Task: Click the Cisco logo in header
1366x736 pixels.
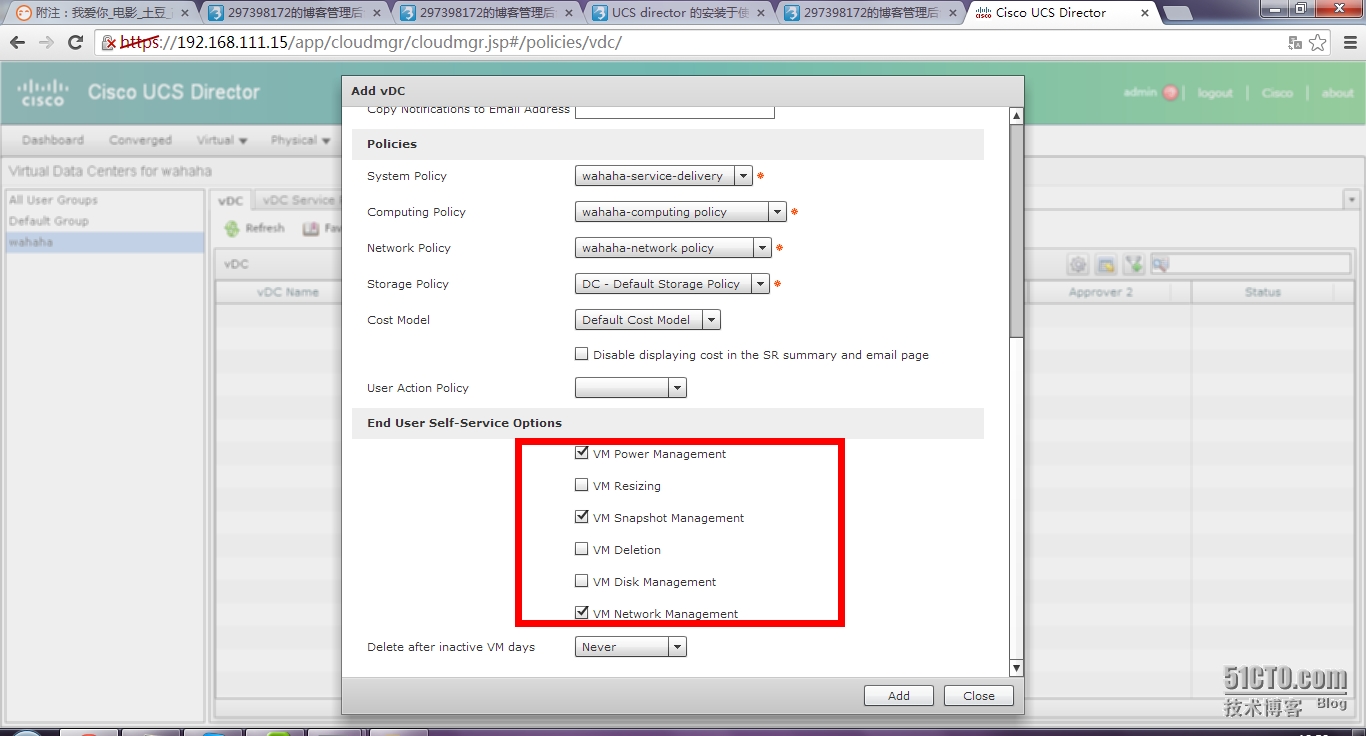Action: (41, 92)
